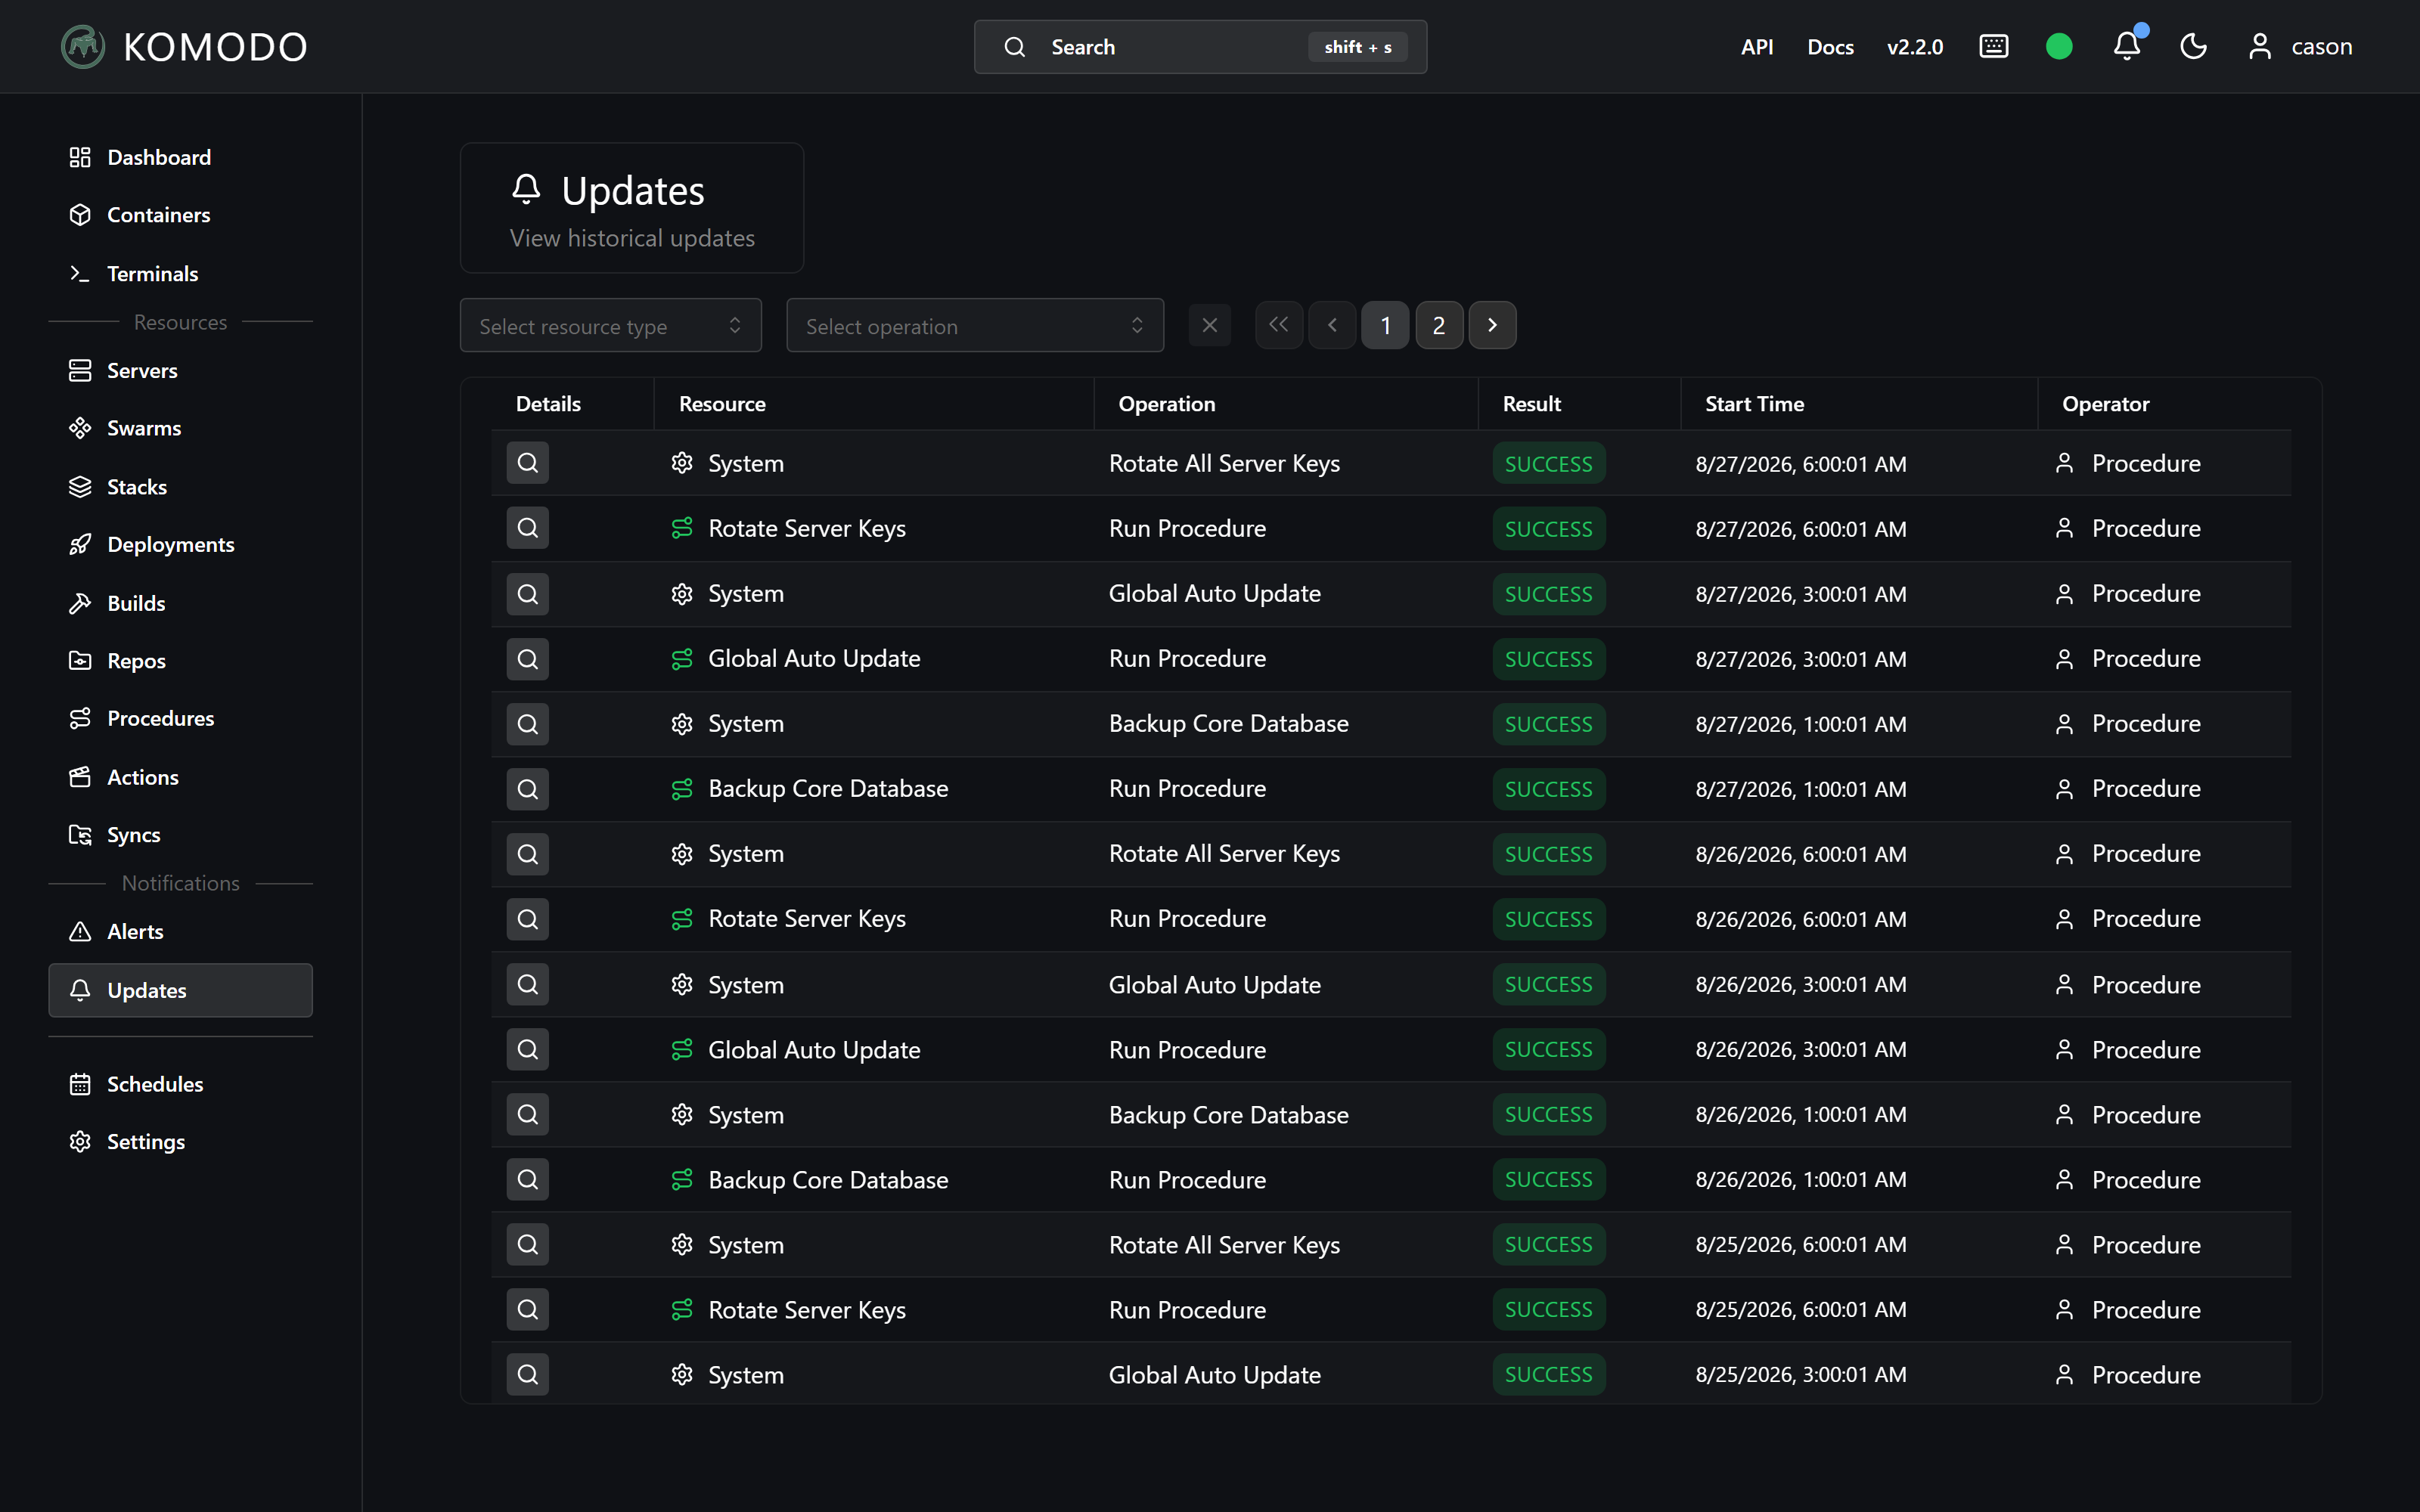View details of 8/27 System Global Auto Update

(527, 594)
